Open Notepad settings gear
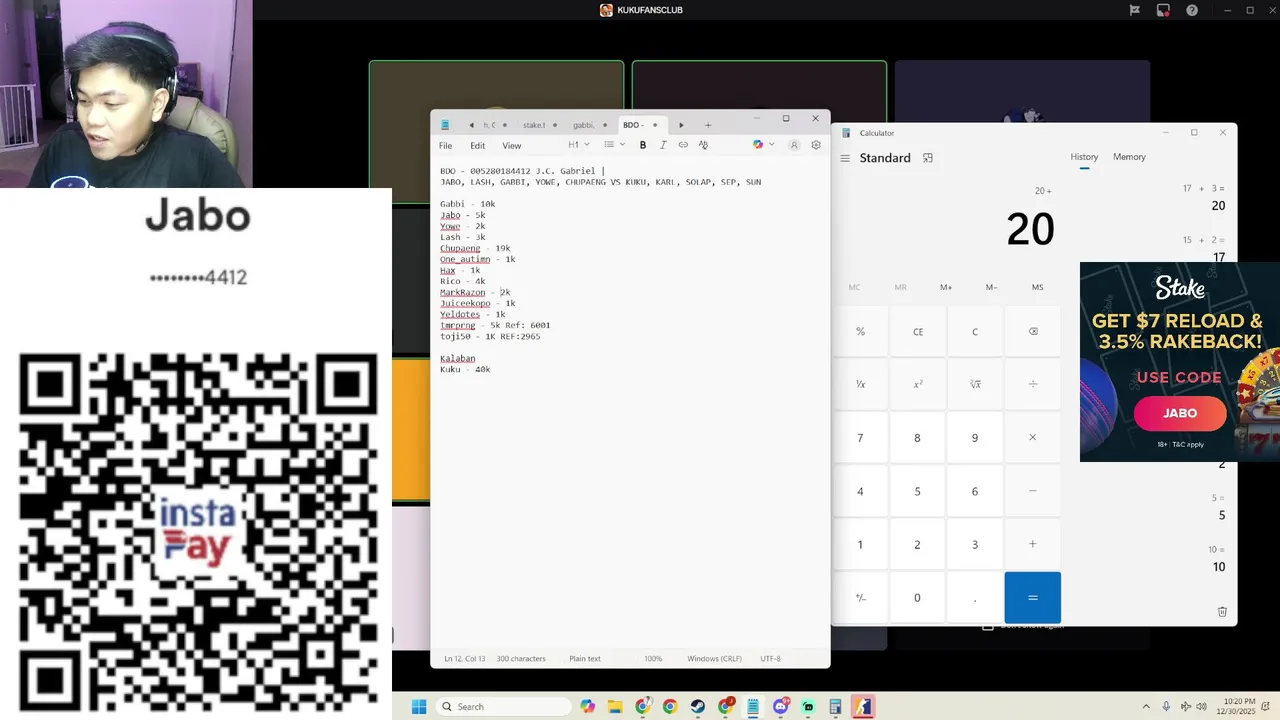Viewport: 1280px width, 720px height. tap(816, 145)
